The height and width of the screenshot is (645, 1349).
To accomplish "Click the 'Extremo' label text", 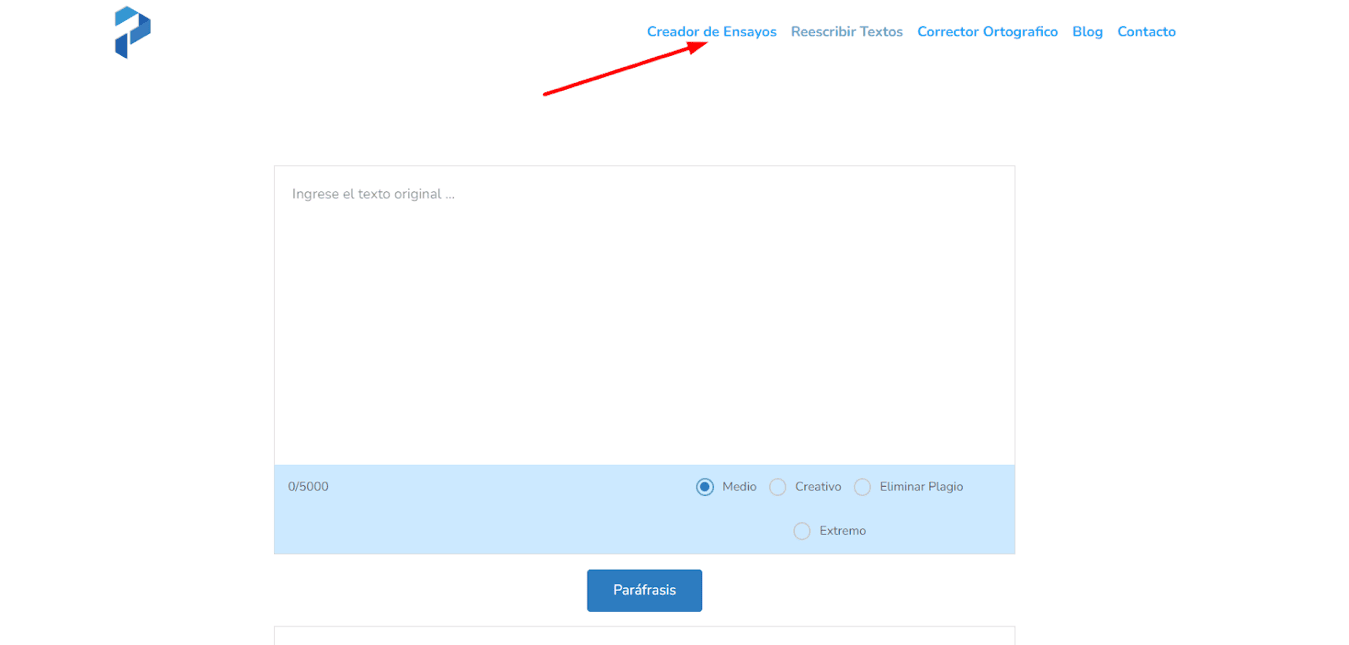I will 842,531.
